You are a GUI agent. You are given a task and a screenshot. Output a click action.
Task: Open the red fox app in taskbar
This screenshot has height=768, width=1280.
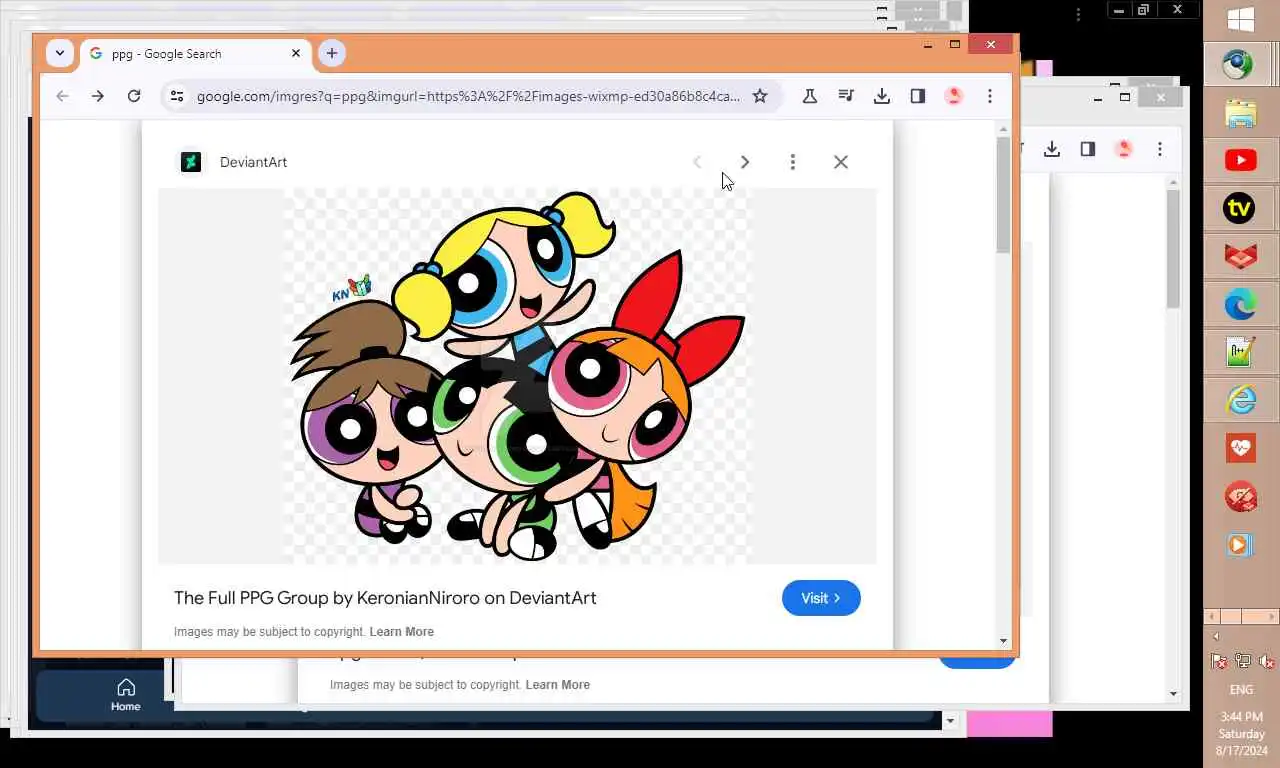[x=1241, y=256]
